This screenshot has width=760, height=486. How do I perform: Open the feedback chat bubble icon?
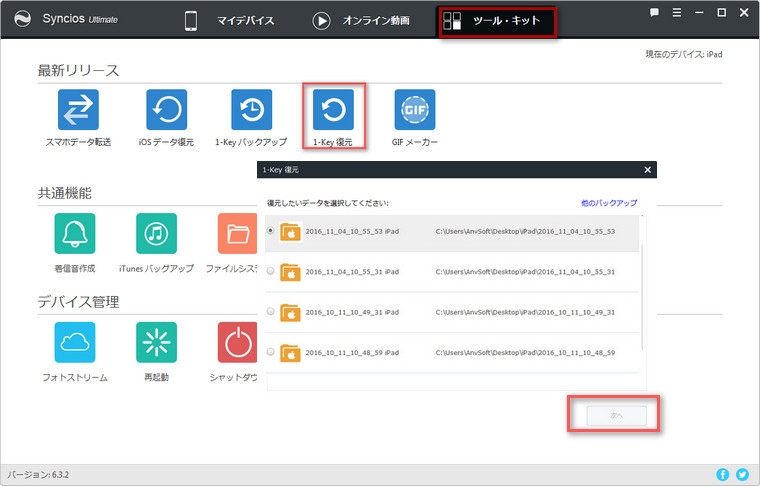[x=654, y=13]
